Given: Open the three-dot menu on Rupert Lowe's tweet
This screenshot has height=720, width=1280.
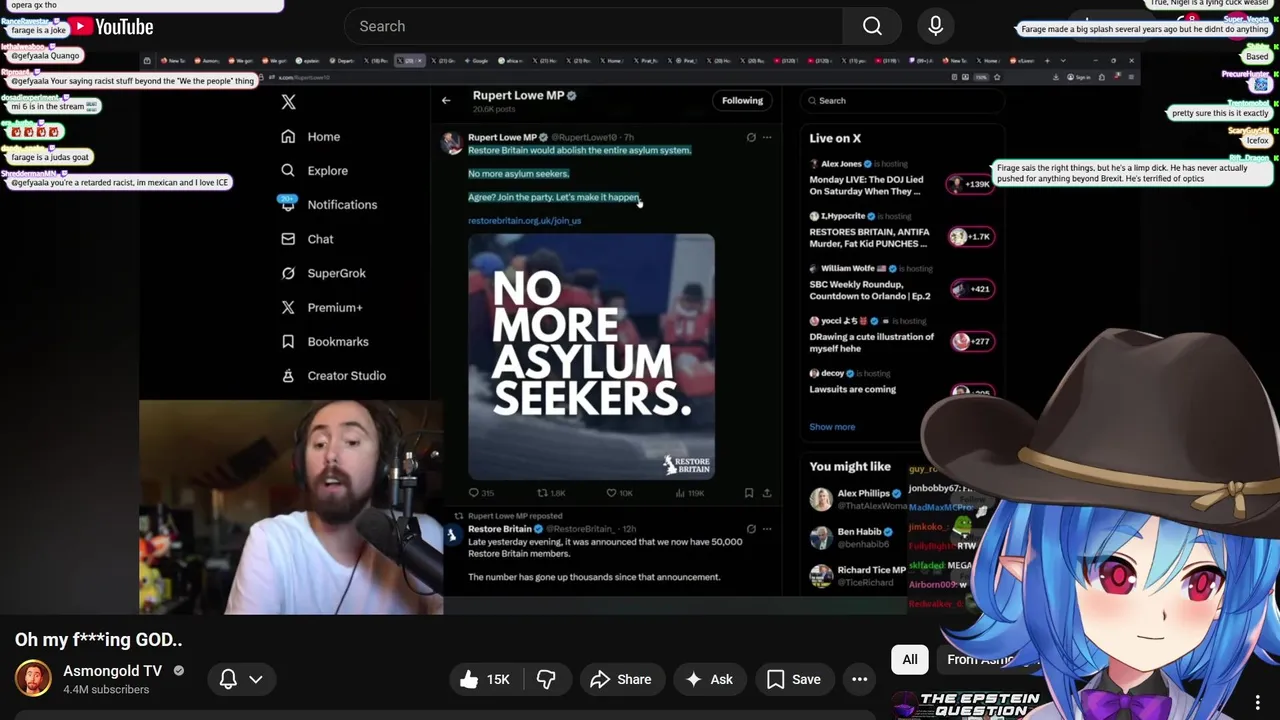Looking at the screenshot, I should point(767,137).
